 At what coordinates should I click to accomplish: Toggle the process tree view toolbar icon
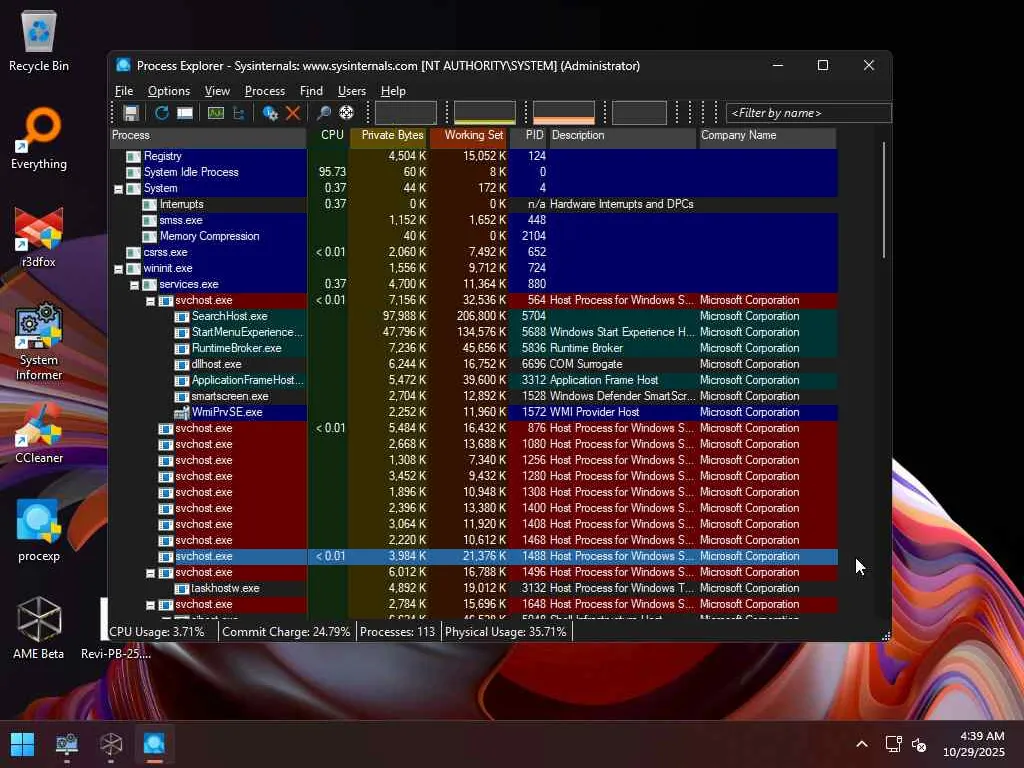239,113
